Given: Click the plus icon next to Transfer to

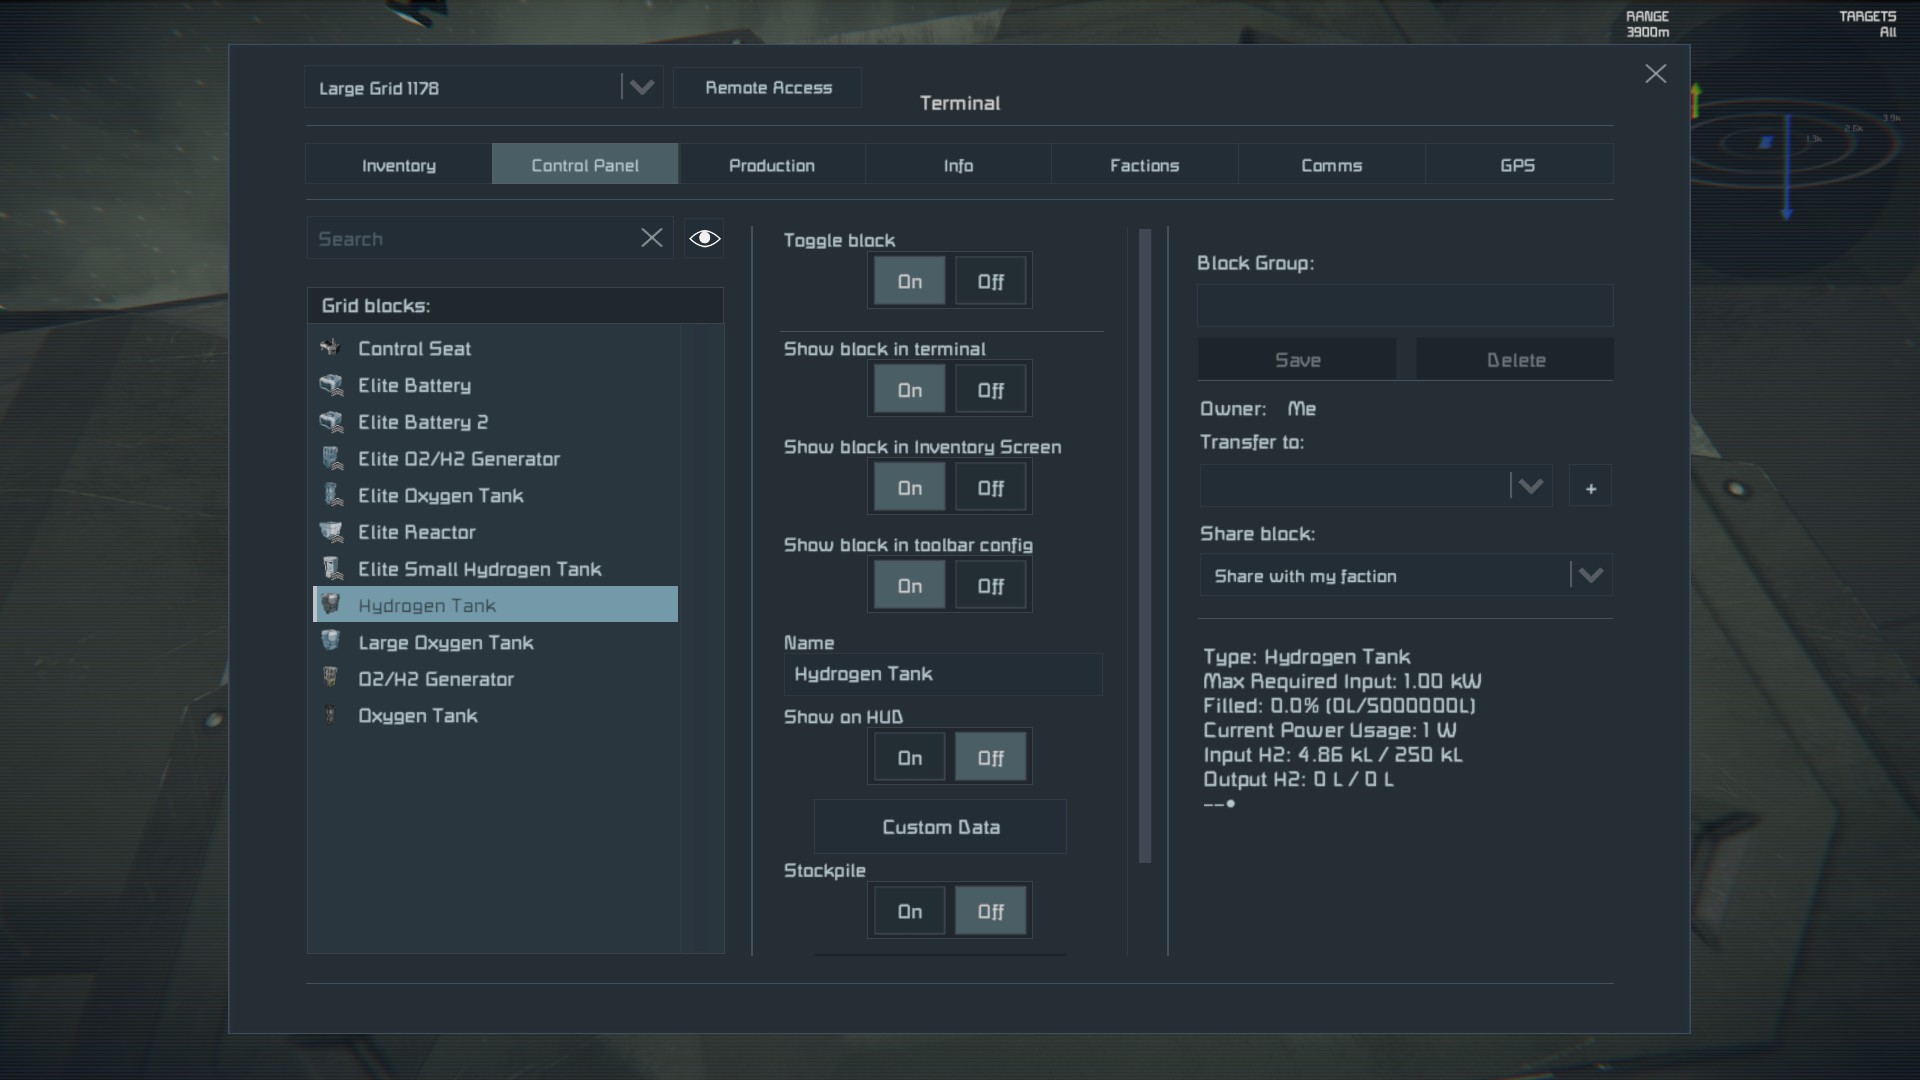Looking at the screenshot, I should point(1590,488).
